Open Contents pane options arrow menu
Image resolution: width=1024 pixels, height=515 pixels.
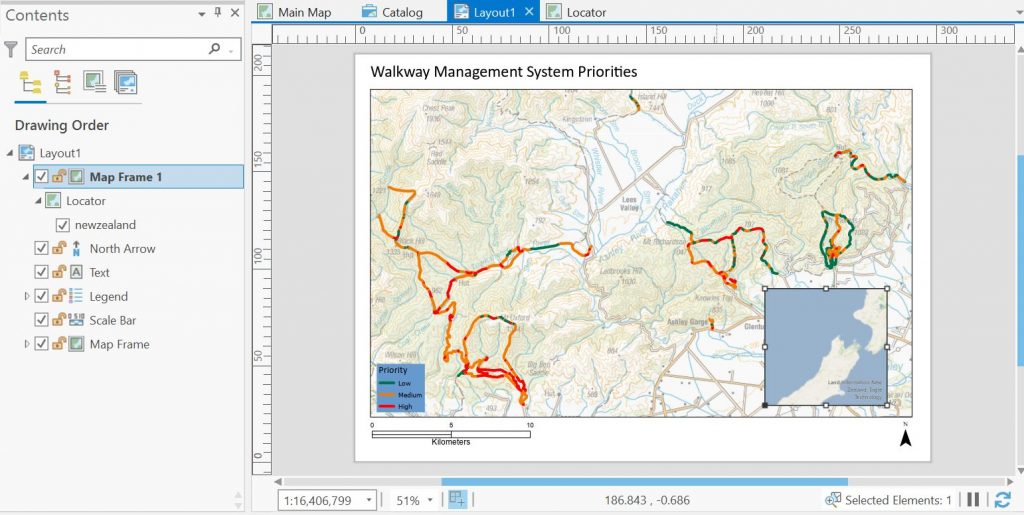pos(202,14)
